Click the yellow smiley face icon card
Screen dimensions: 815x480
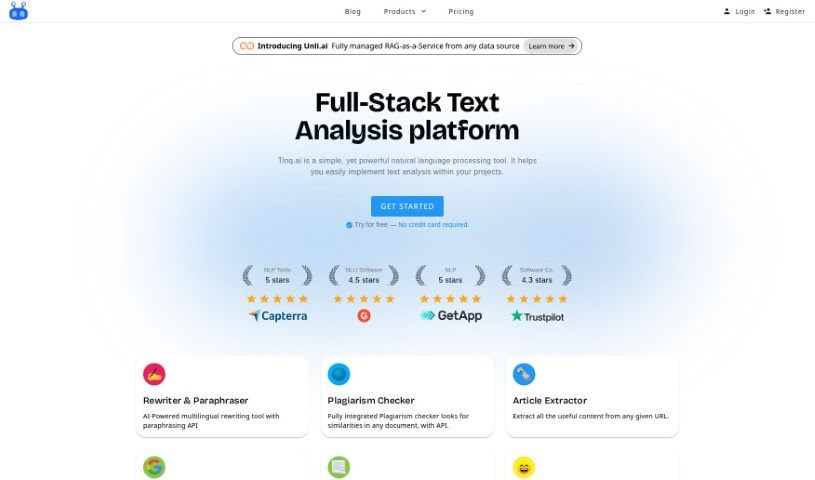pyautogui.click(x=524, y=467)
